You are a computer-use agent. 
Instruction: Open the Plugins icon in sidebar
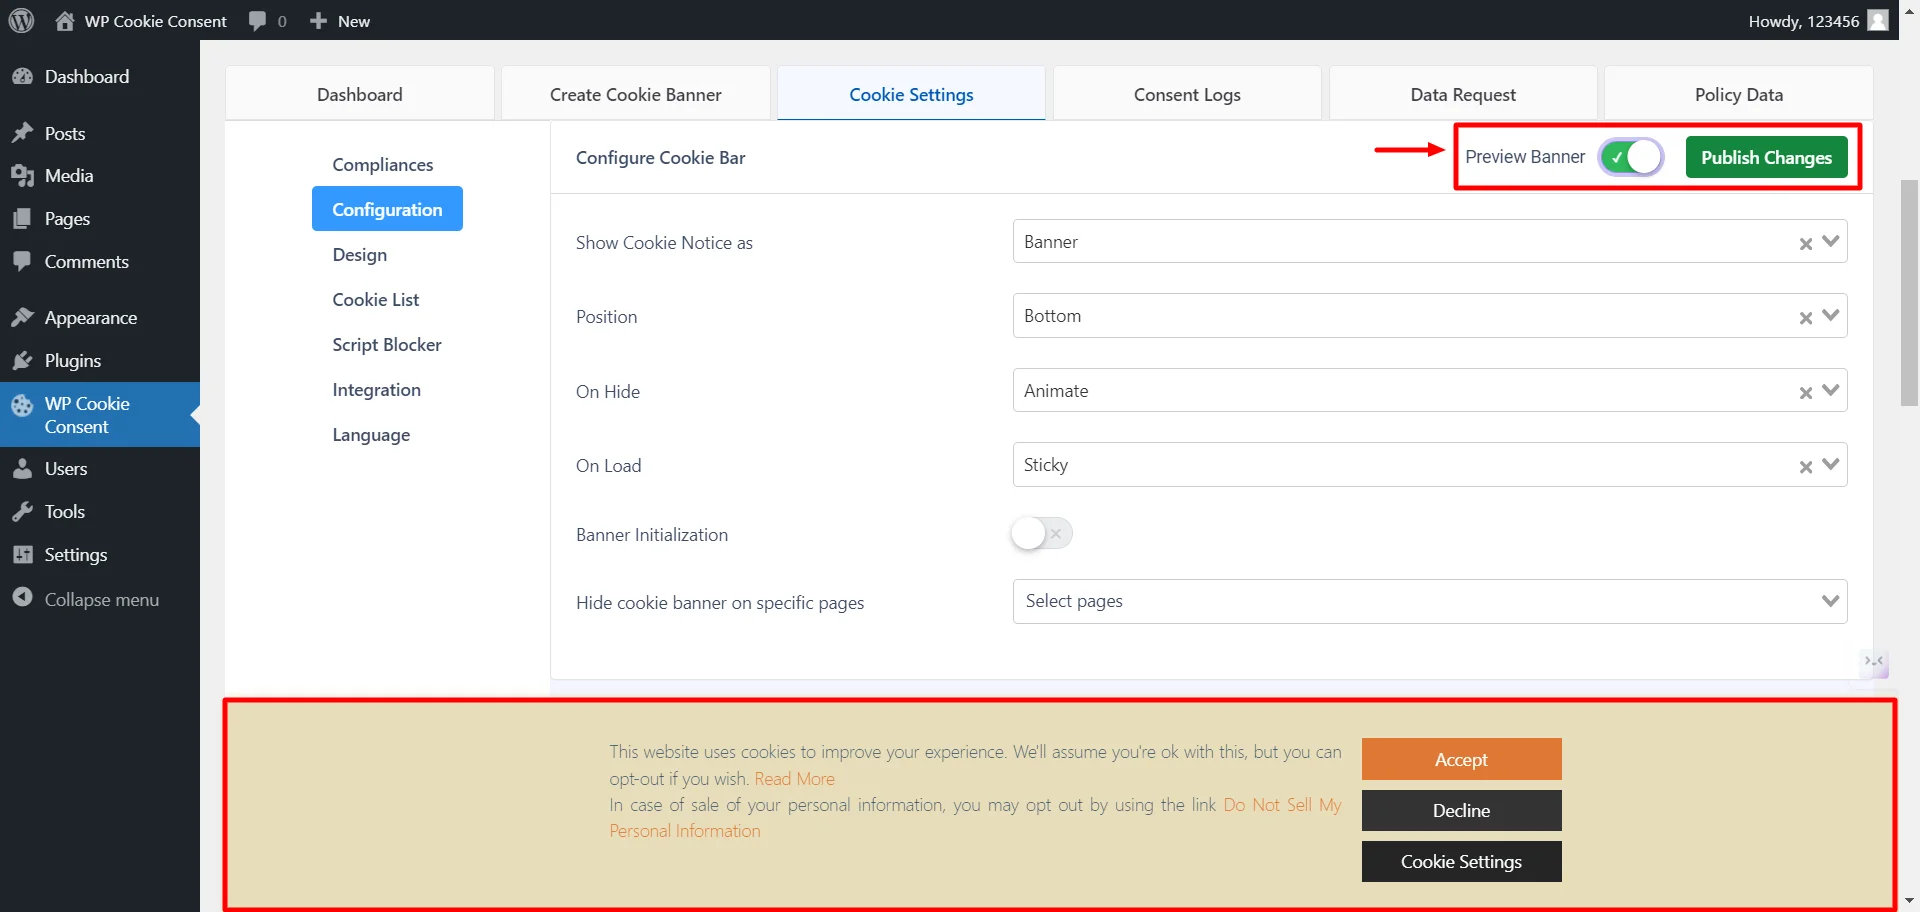click(x=22, y=360)
